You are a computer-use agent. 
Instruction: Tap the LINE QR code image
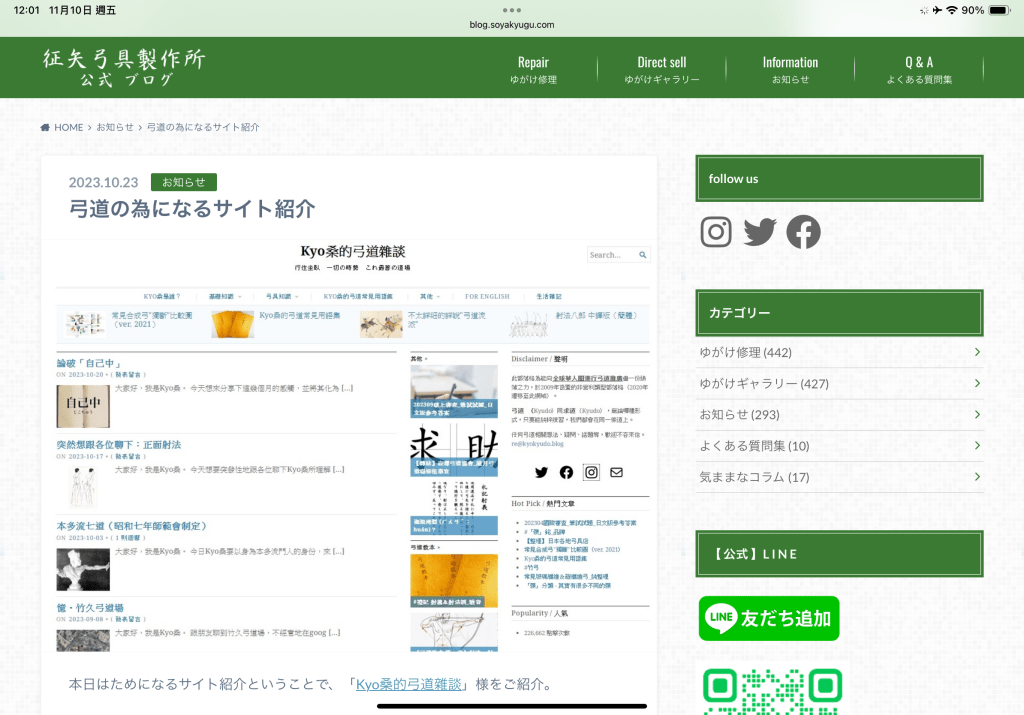[x=770, y=690]
